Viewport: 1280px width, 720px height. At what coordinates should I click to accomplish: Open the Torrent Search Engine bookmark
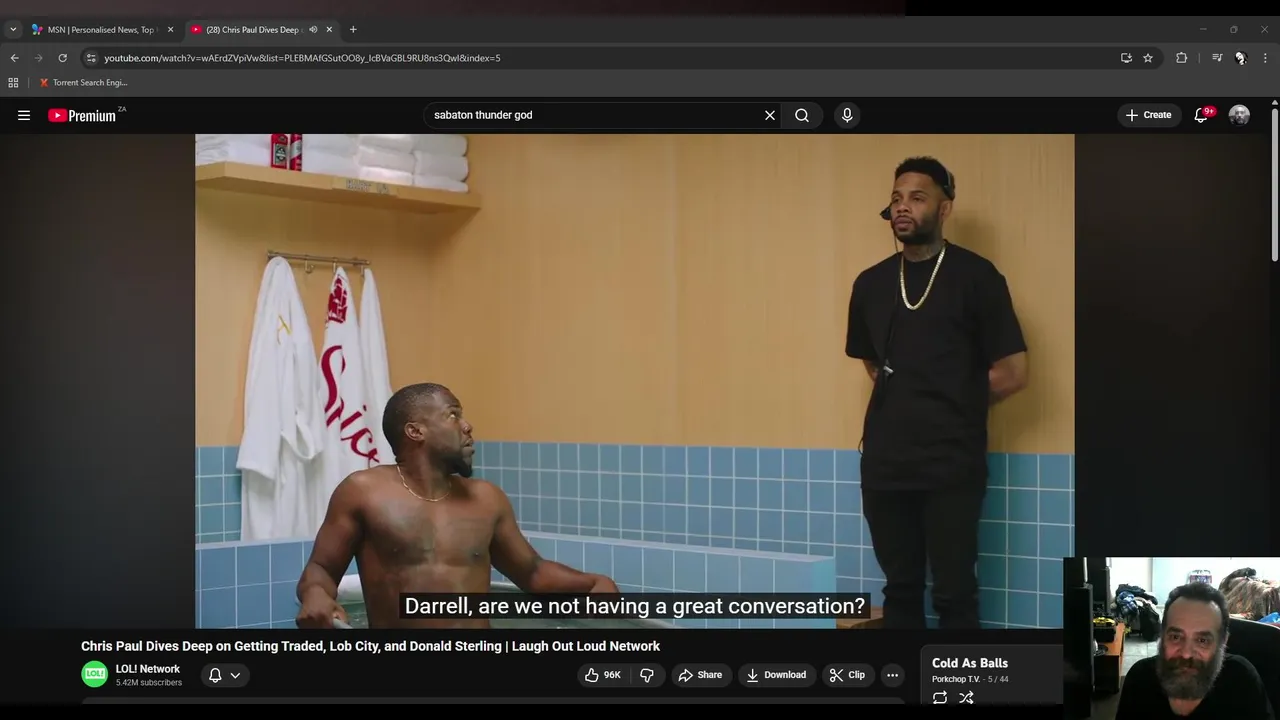tap(84, 83)
